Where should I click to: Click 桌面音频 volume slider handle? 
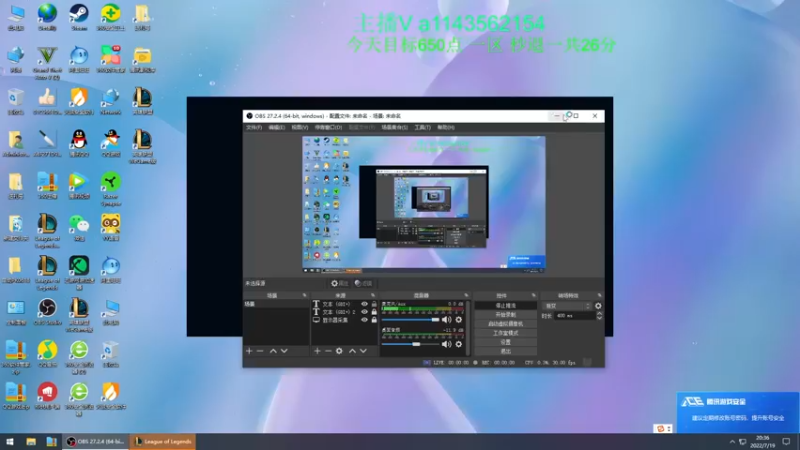(416, 344)
